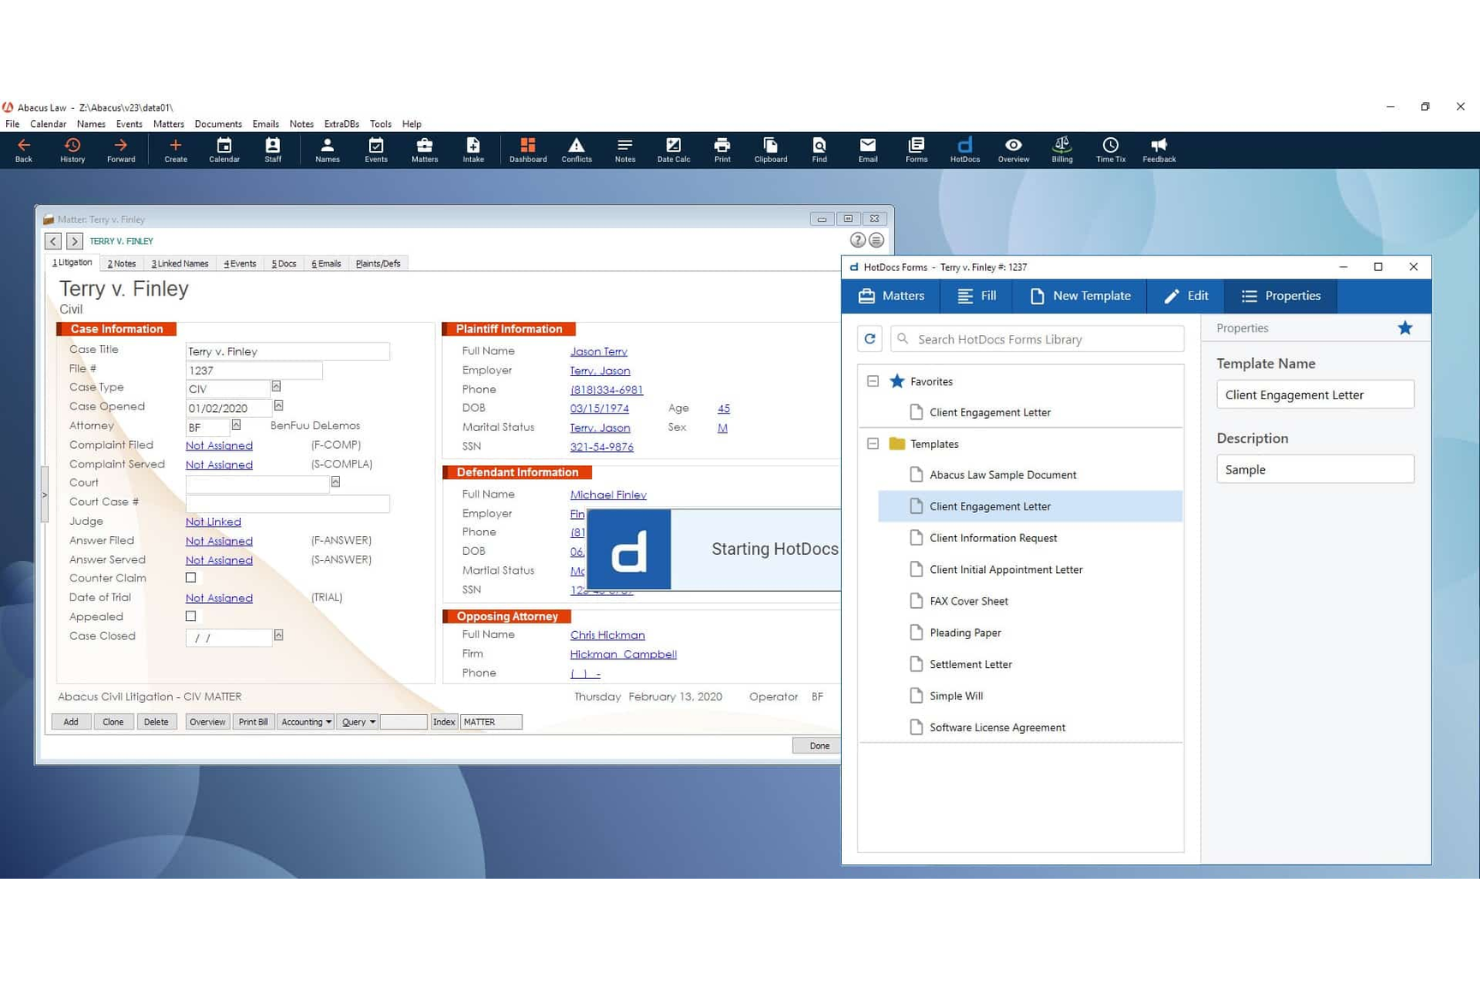The image size is (1480, 987).
Task: Open the Clipboard toolbar icon
Action: (x=770, y=150)
